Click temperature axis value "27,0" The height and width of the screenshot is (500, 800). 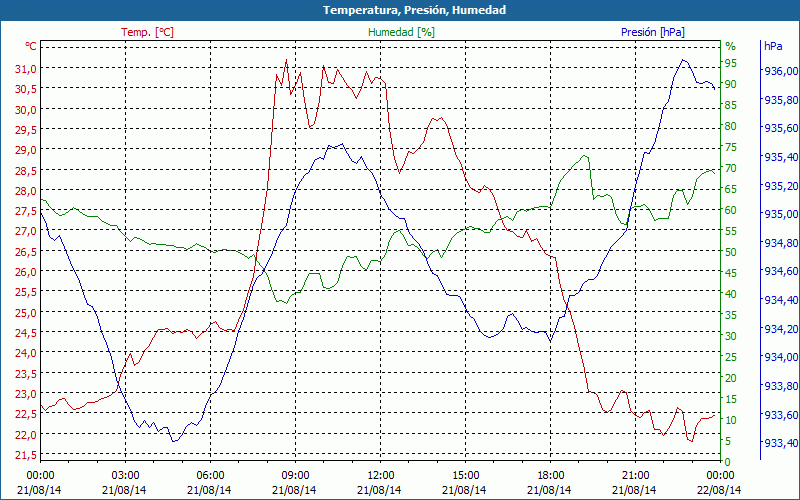click(24, 231)
